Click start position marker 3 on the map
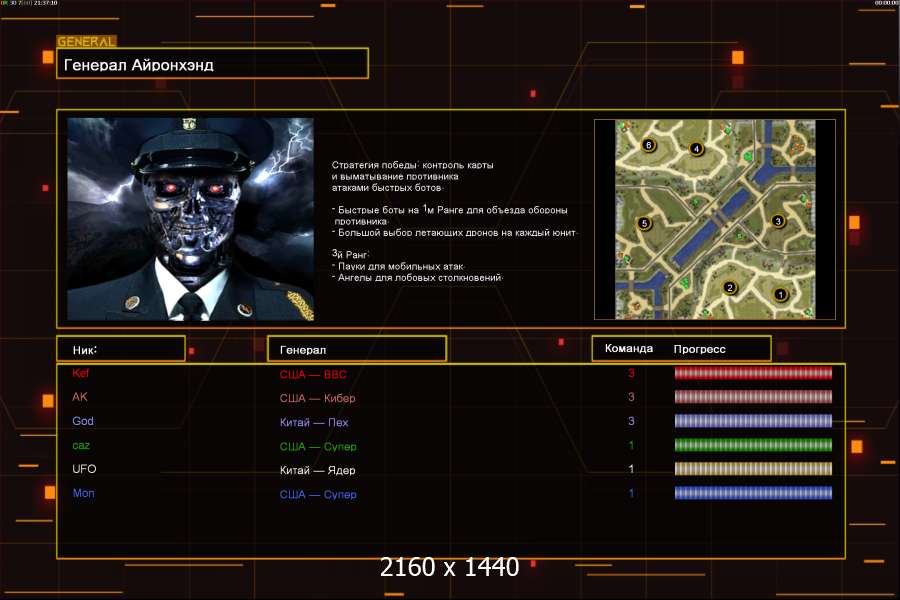900x600 pixels. pyautogui.click(x=778, y=221)
